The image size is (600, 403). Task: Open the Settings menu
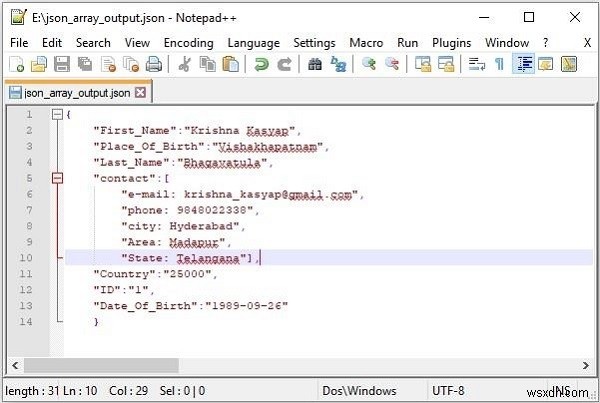(314, 43)
